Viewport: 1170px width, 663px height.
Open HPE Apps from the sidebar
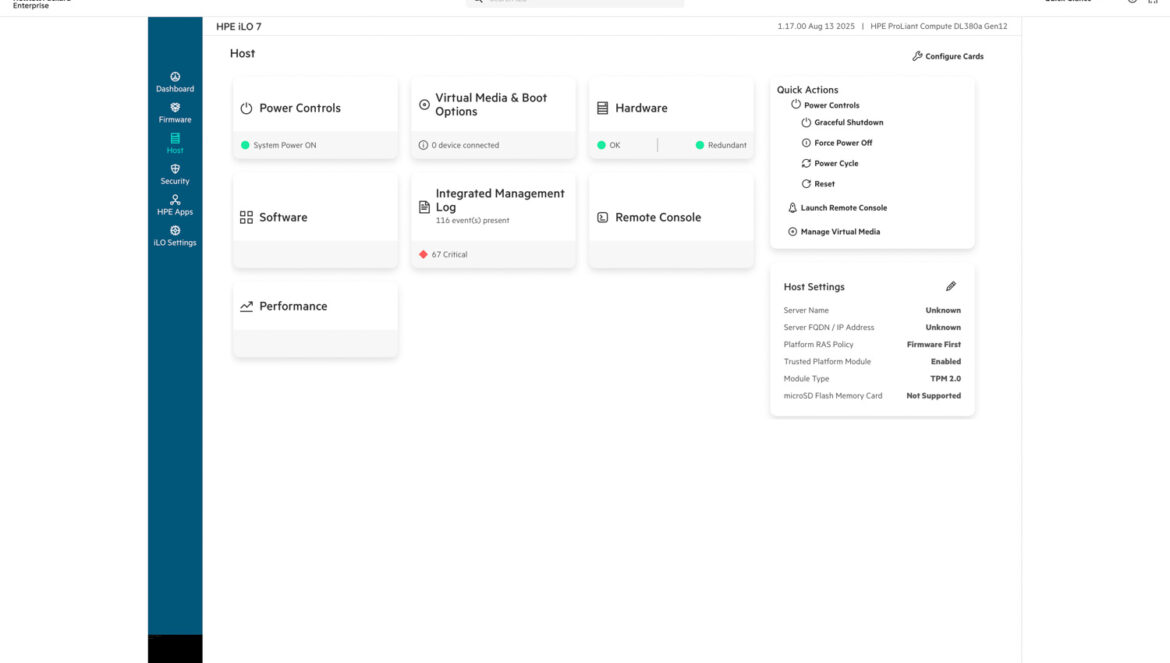tap(175, 200)
